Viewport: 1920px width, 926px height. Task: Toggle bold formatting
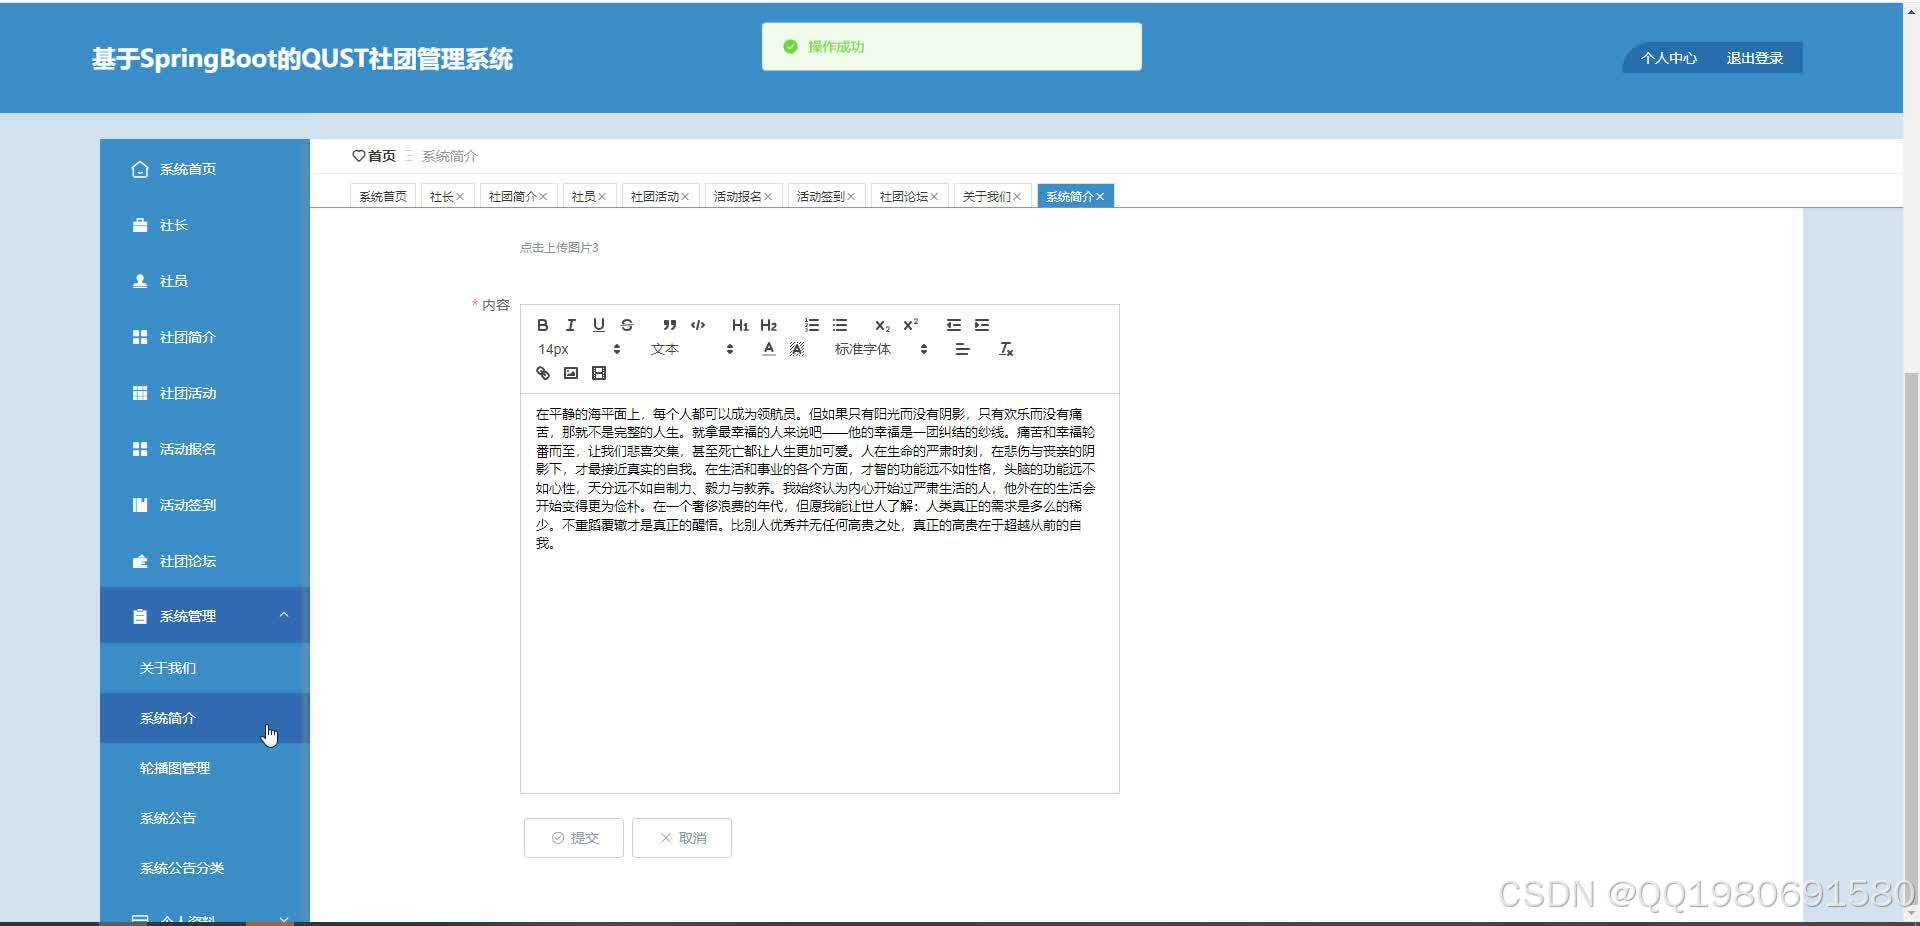(x=543, y=325)
